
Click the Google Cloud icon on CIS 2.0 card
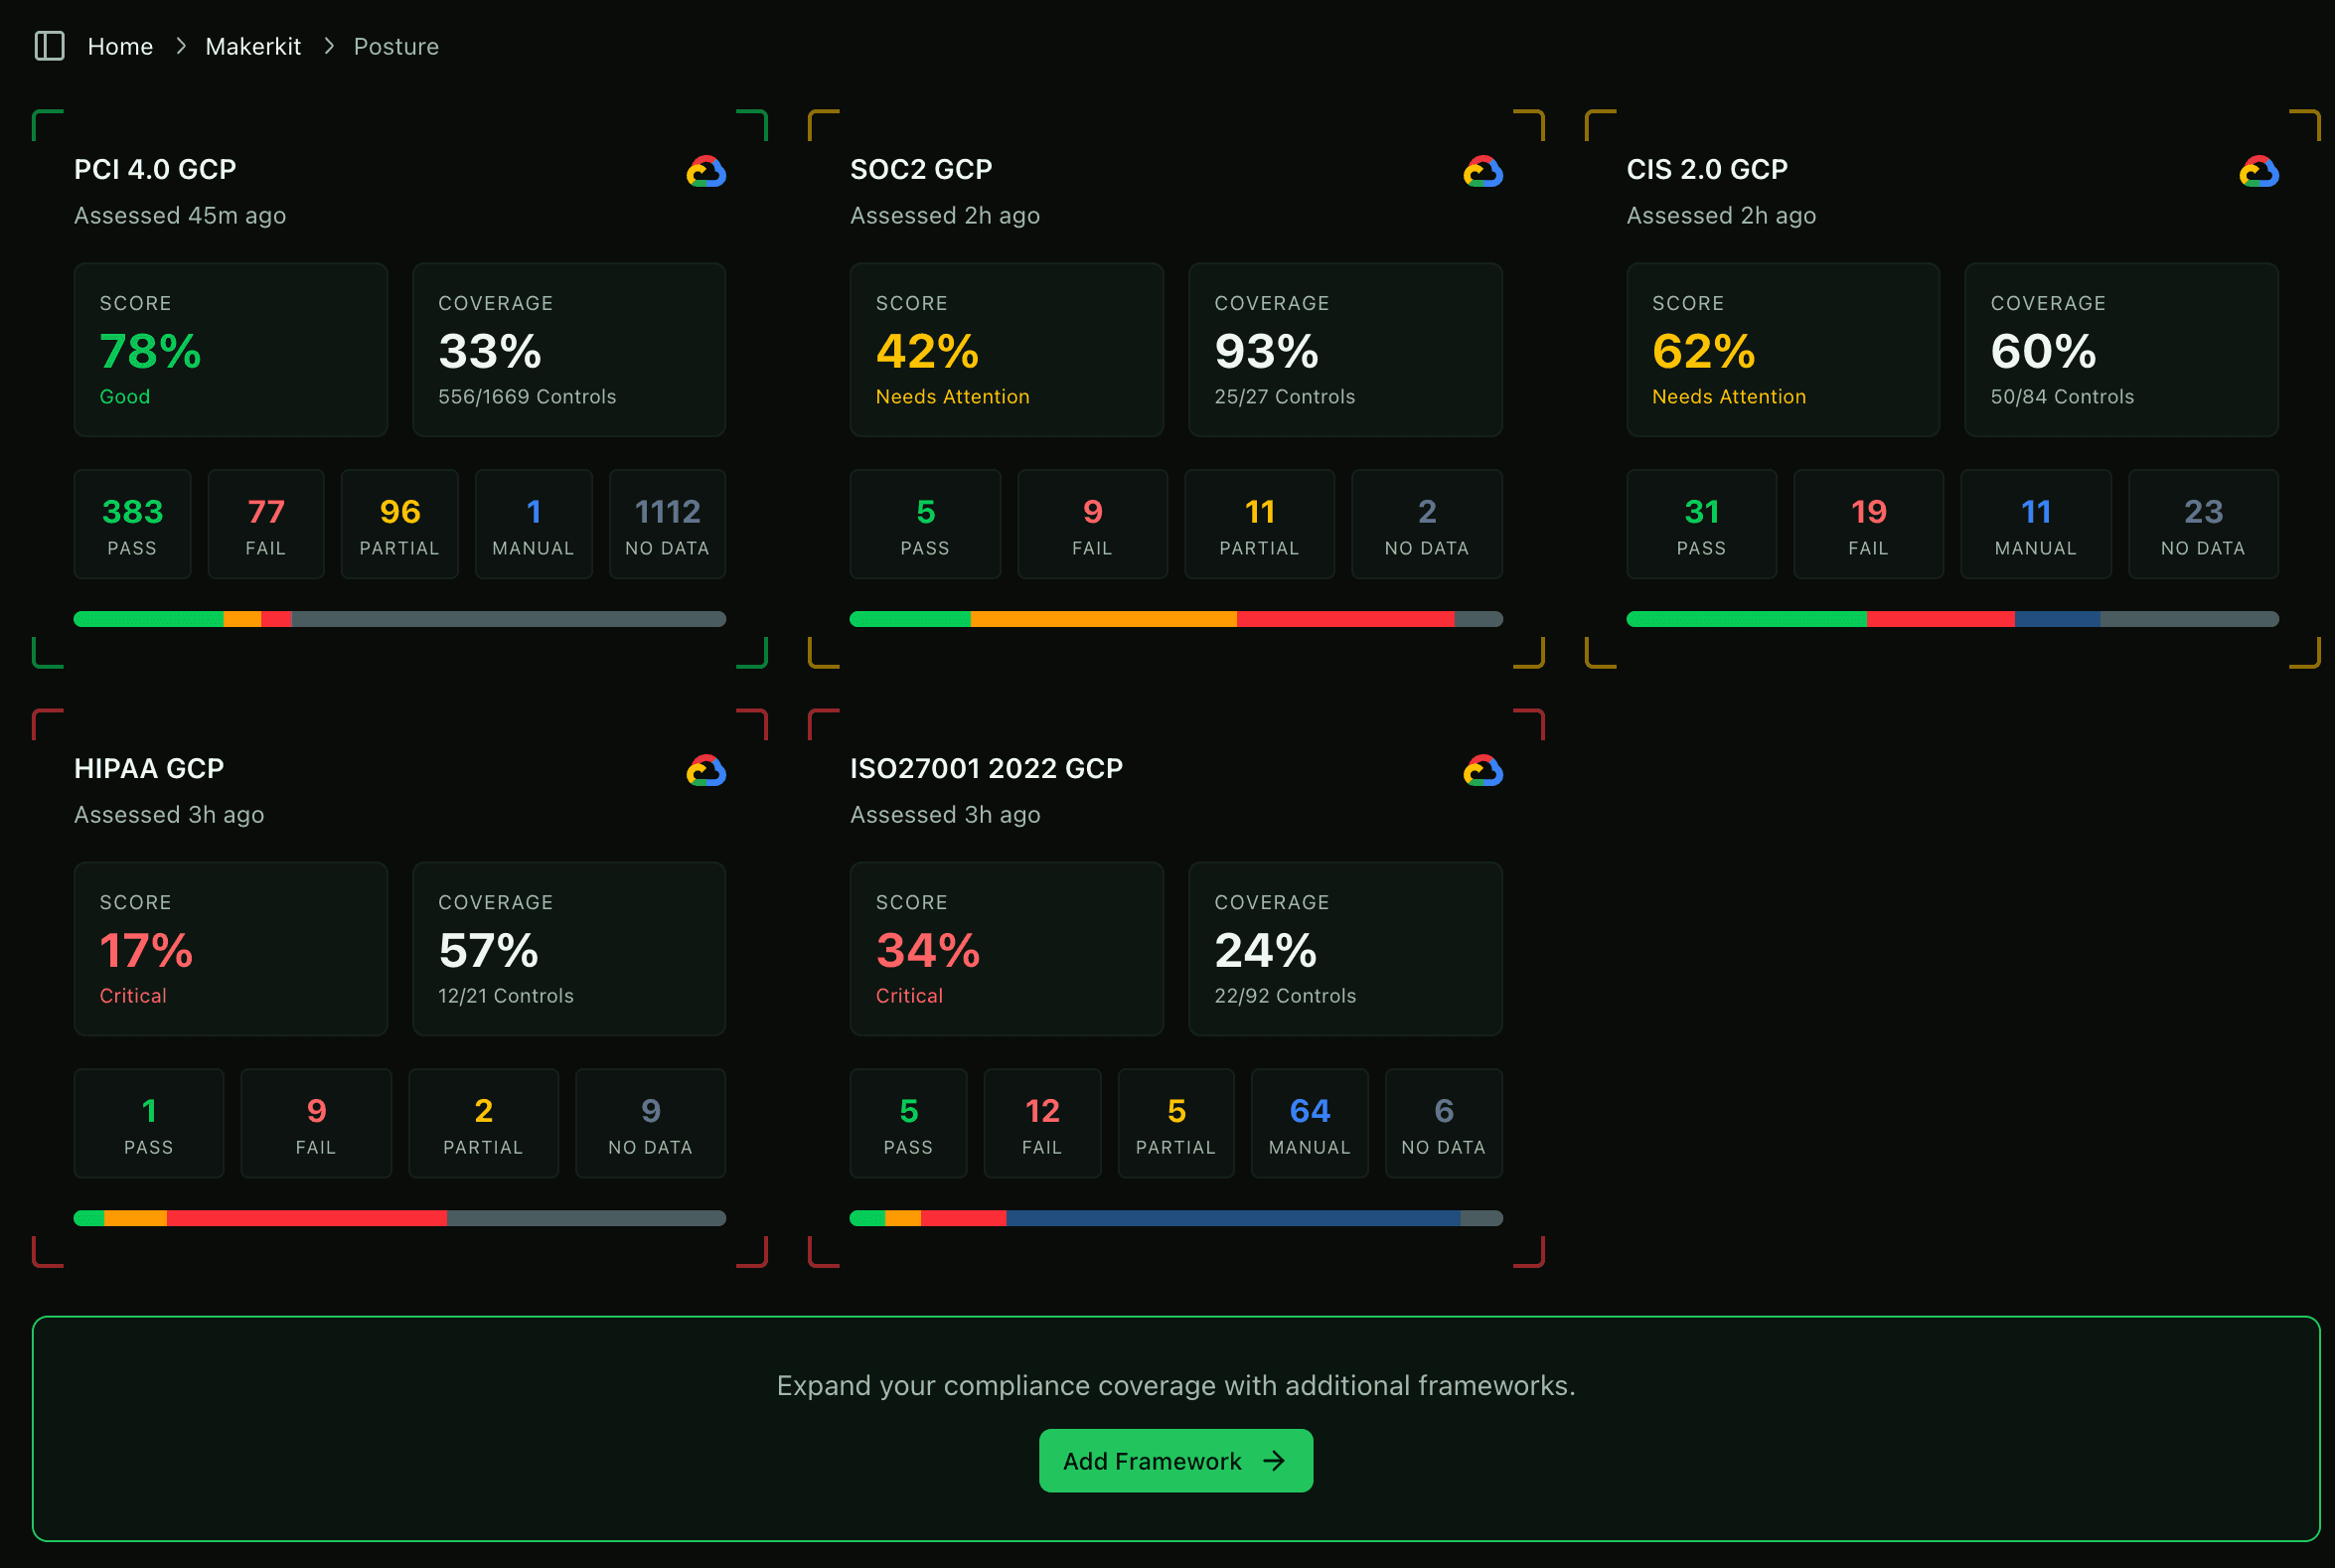2259,170
